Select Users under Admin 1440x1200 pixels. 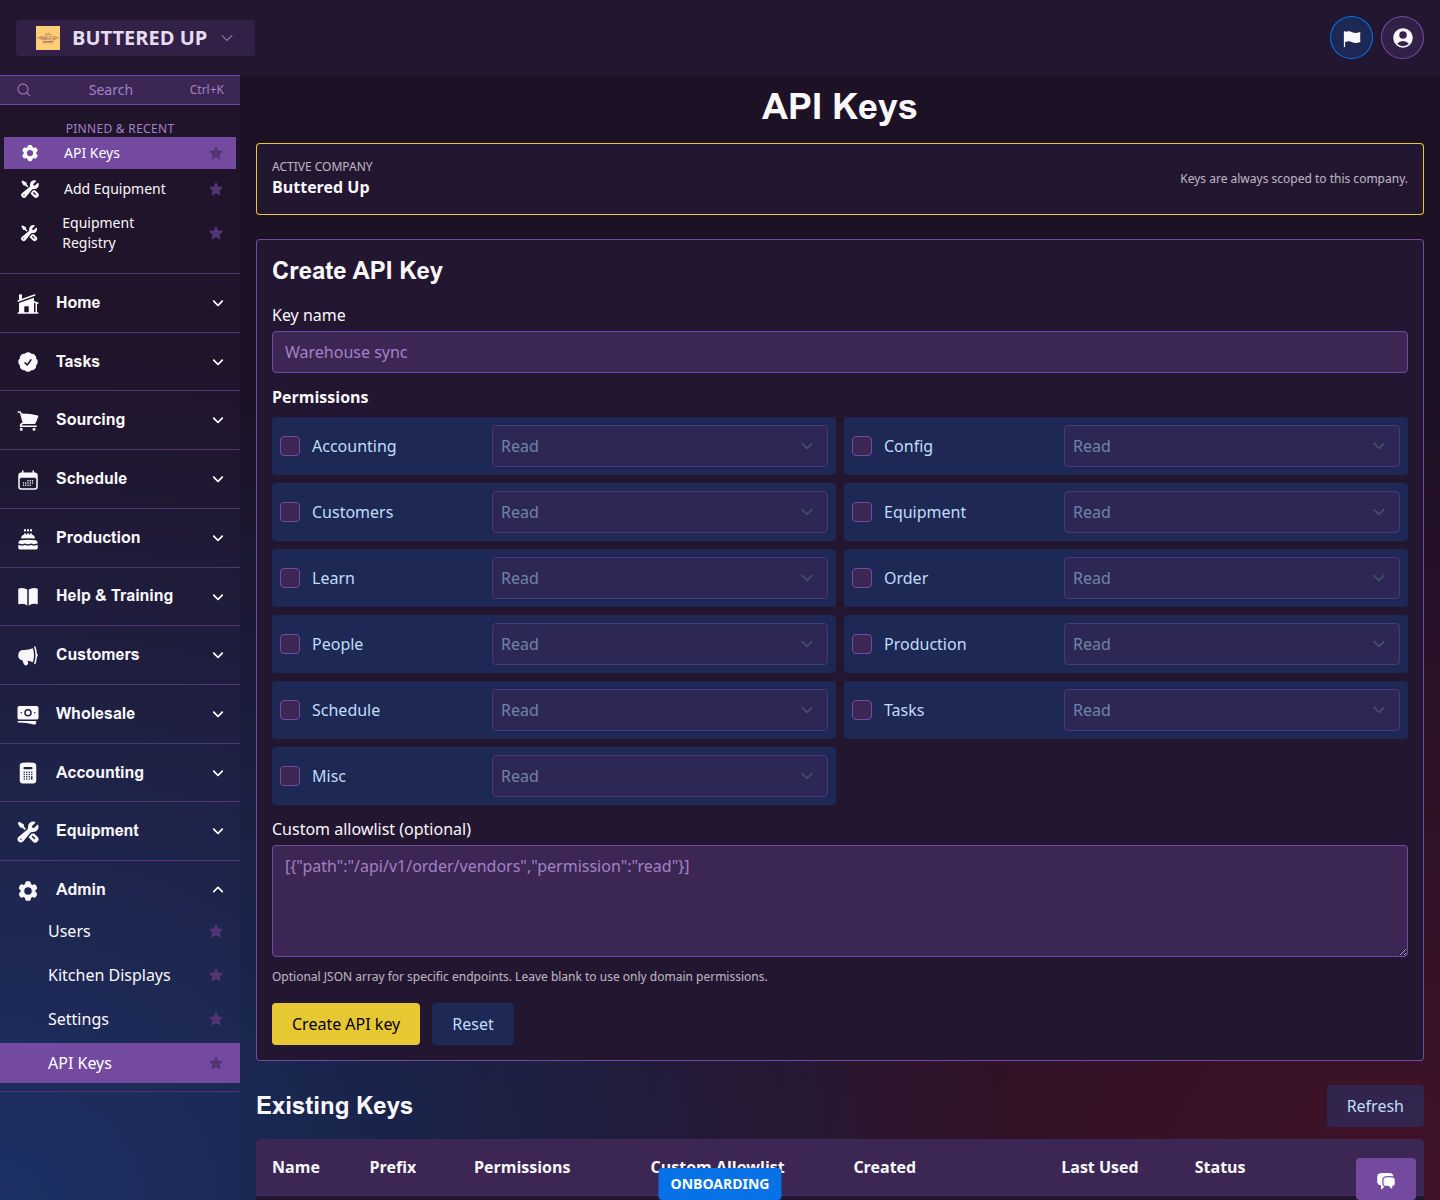click(x=69, y=931)
